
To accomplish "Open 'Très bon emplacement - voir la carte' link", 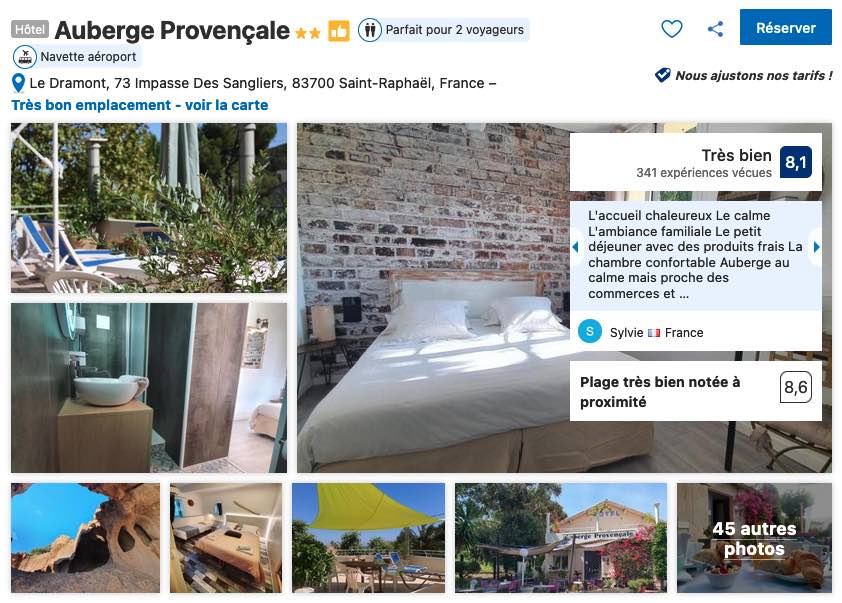I will (x=140, y=105).
